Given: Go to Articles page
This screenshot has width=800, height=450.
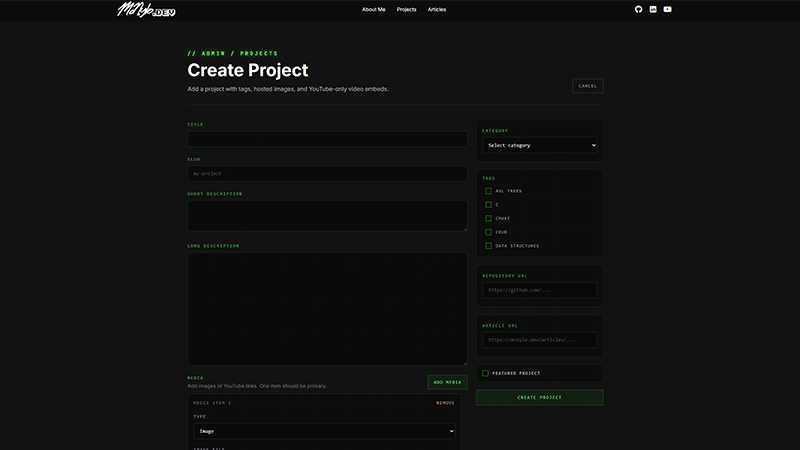Looking at the screenshot, I should 437,10.
